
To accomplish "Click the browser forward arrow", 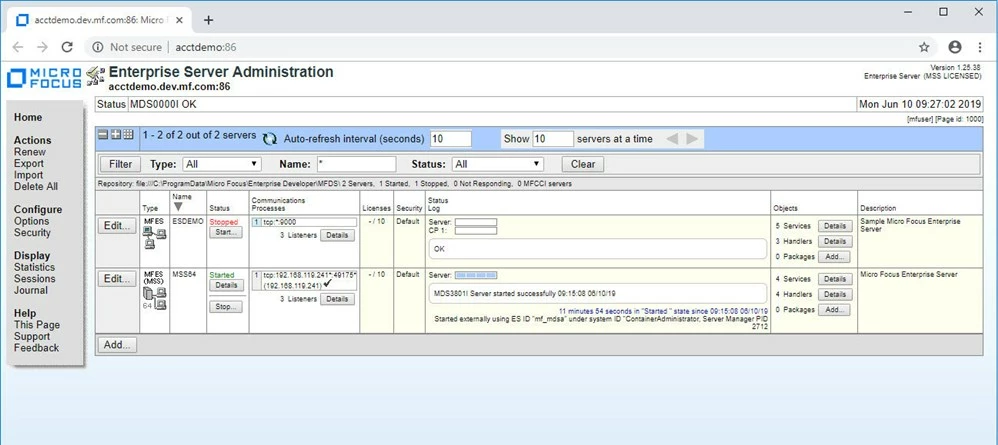I will pos(42,47).
